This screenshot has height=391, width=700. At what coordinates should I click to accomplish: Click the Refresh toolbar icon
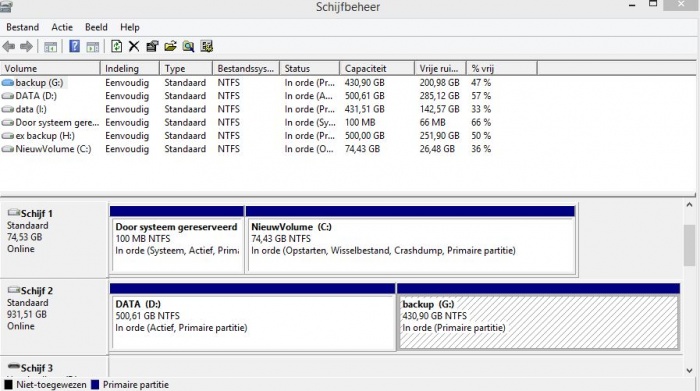(117, 46)
